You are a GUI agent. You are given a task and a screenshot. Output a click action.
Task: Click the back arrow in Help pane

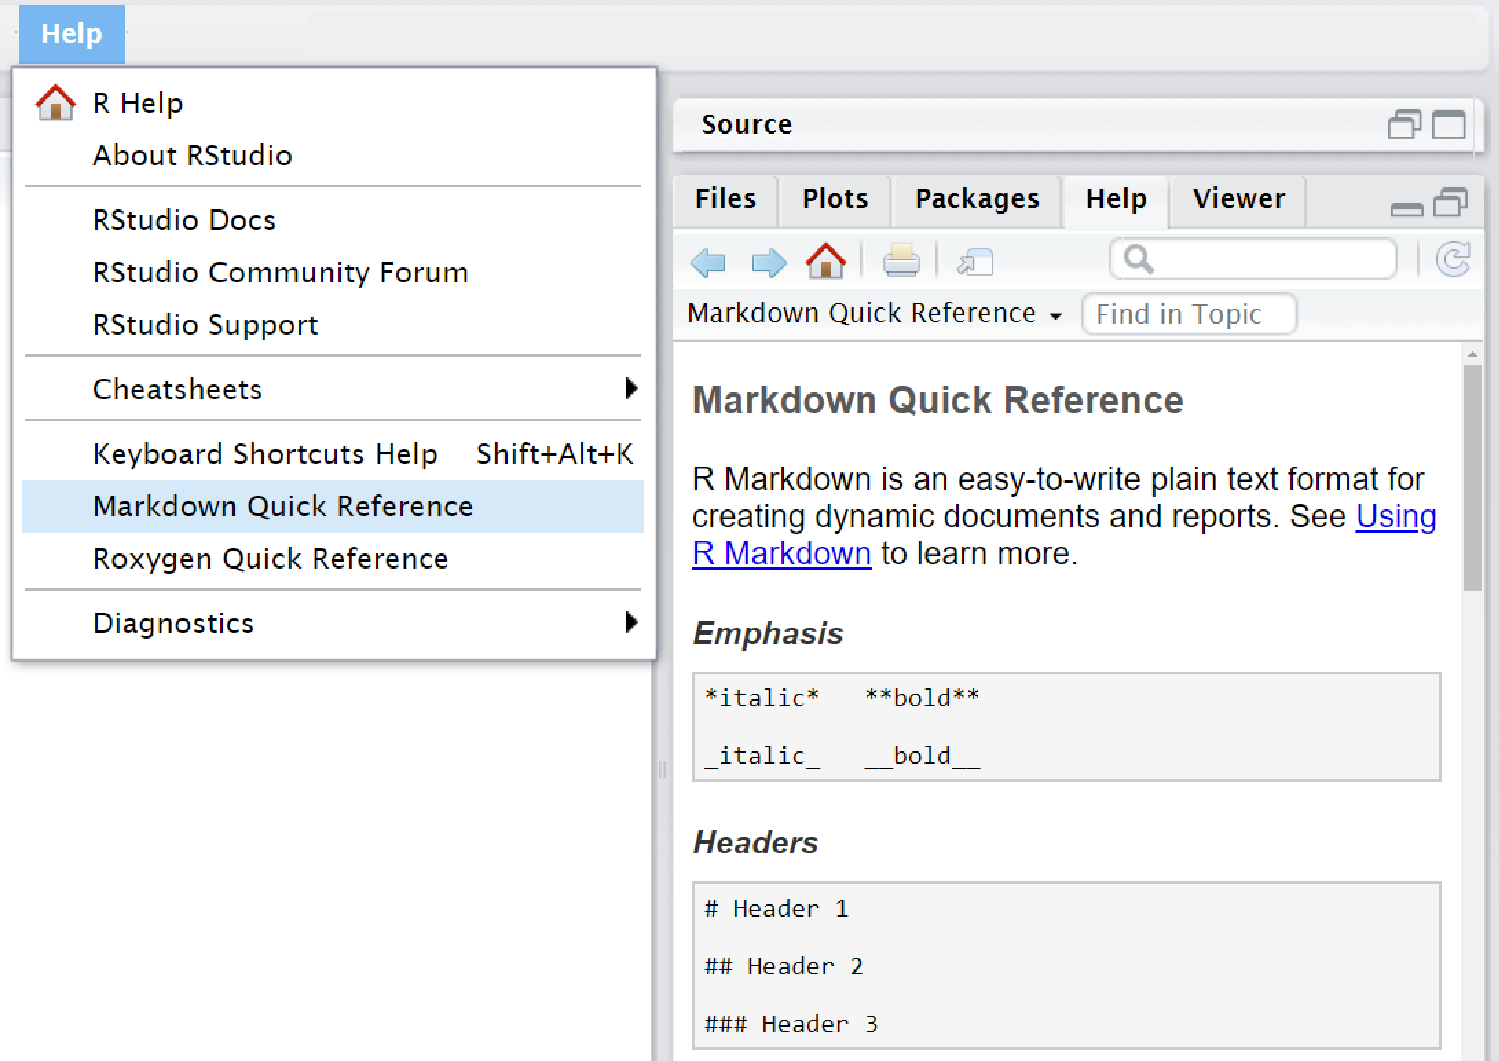click(708, 263)
